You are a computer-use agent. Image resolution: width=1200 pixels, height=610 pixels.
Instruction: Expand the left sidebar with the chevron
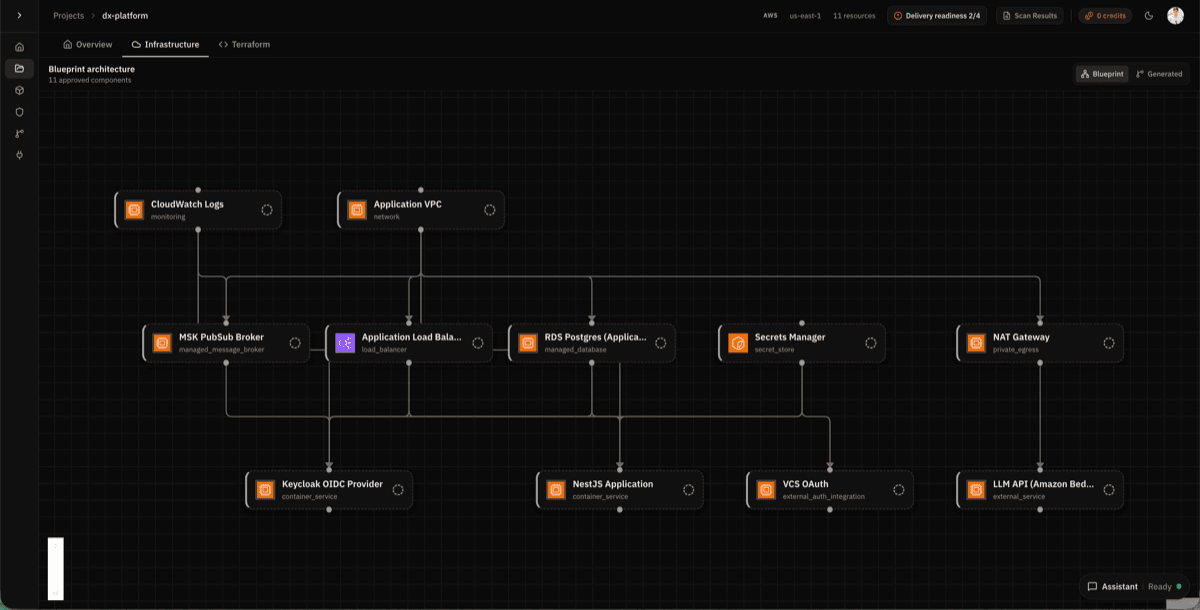[x=19, y=15]
